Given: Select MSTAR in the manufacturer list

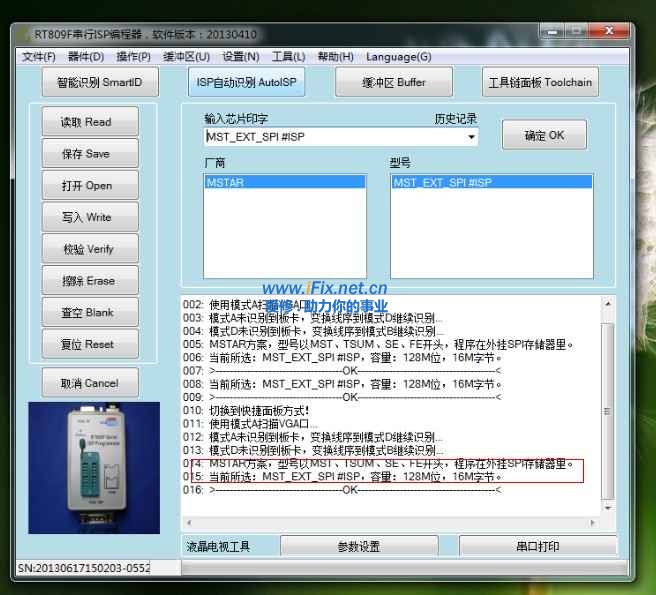Looking at the screenshot, I should pos(284,183).
